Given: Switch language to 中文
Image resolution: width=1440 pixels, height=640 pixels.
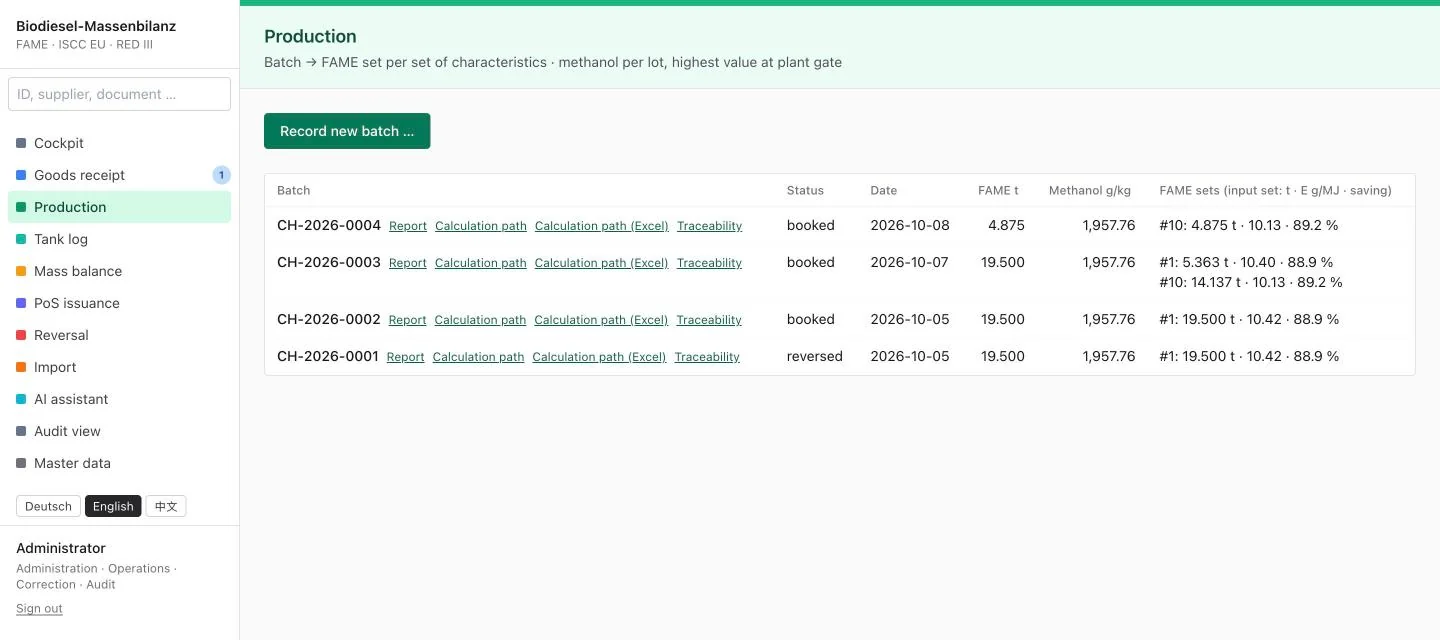Looking at the screenshot, I should 166,506.
